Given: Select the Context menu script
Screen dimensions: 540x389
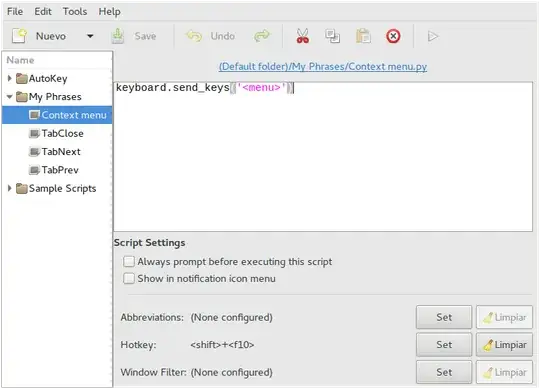Looking at the screenshot, I should coord(57,115).
